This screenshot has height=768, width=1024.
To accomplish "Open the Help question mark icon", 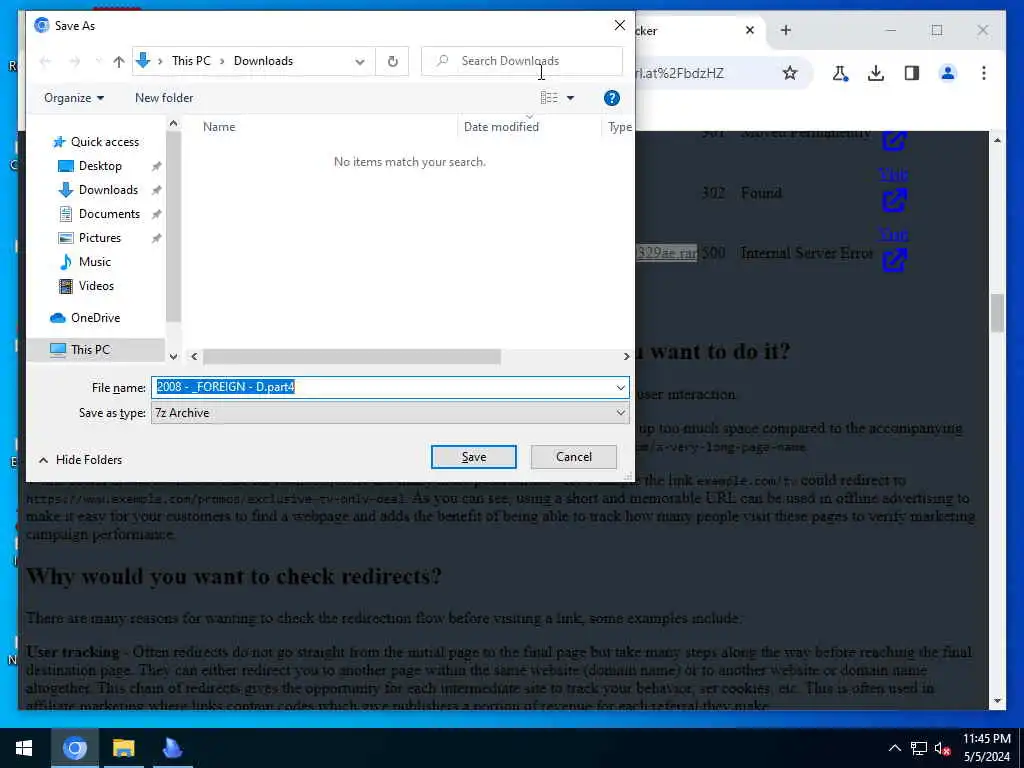I will click(611, 98).
